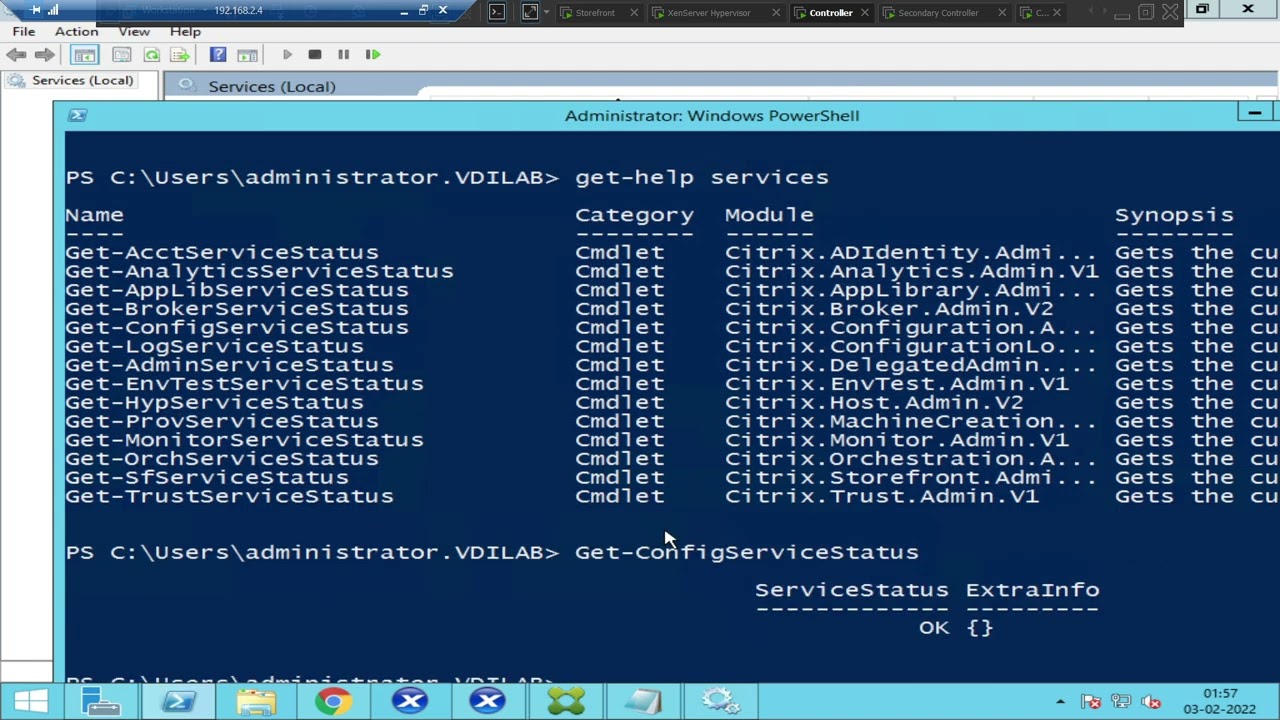Viewport: 1280px width, 720px height.
Task: Click the fullscreen expand icon in top bar
Action: (x=530, y=12)
